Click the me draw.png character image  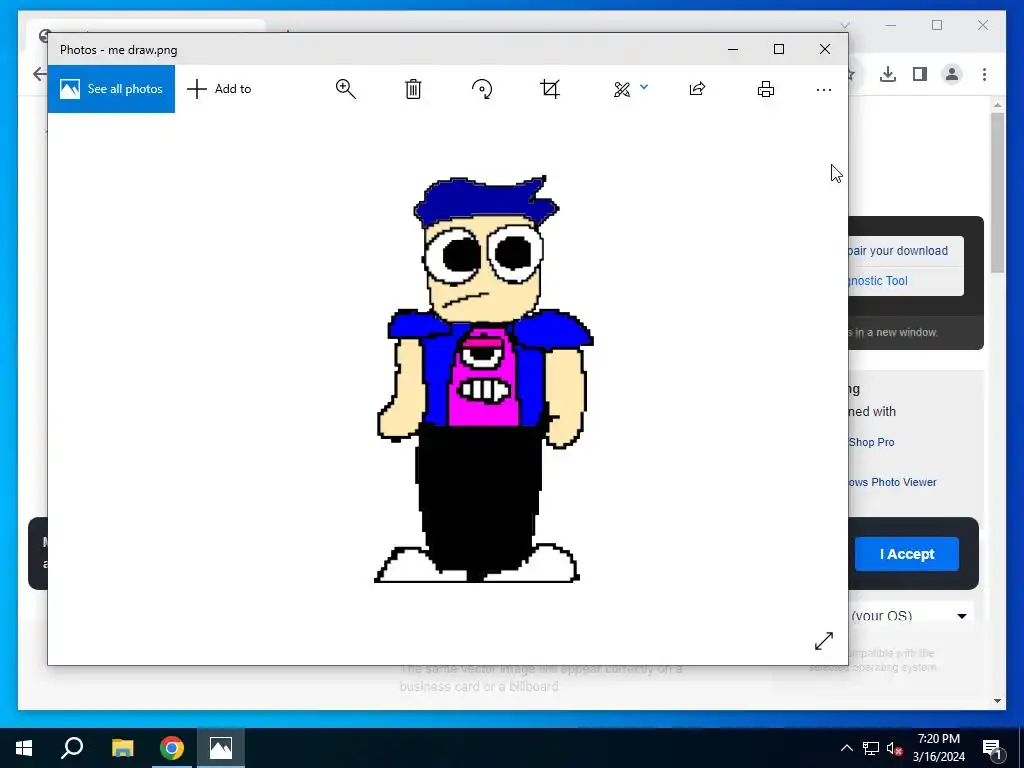click(x=484, y=379)
